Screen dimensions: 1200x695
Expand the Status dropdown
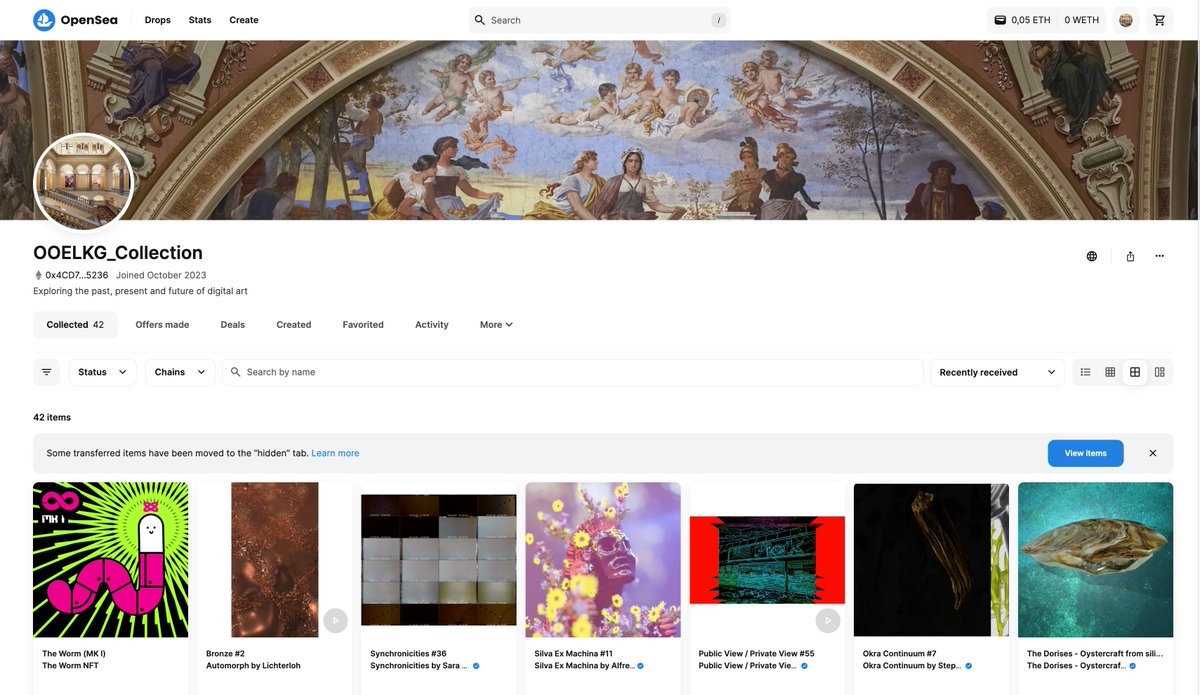point(103,372)
